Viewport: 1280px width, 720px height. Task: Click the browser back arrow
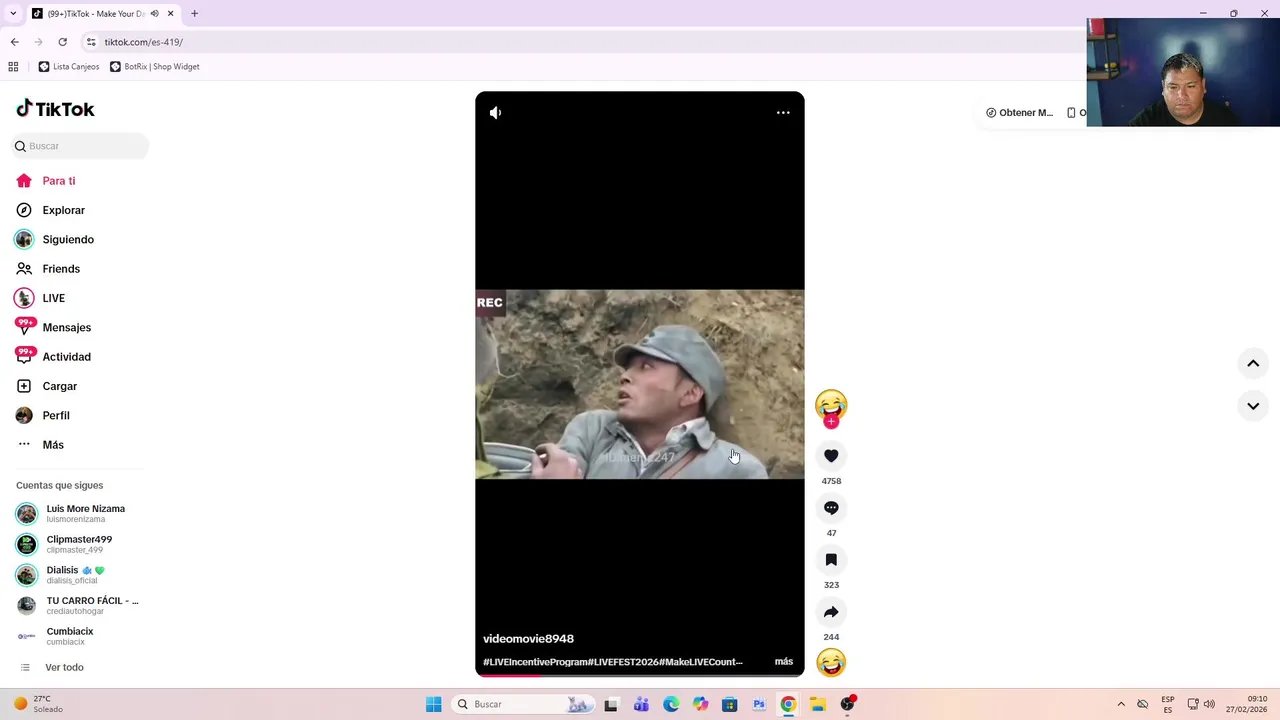(x=14, y=42)
